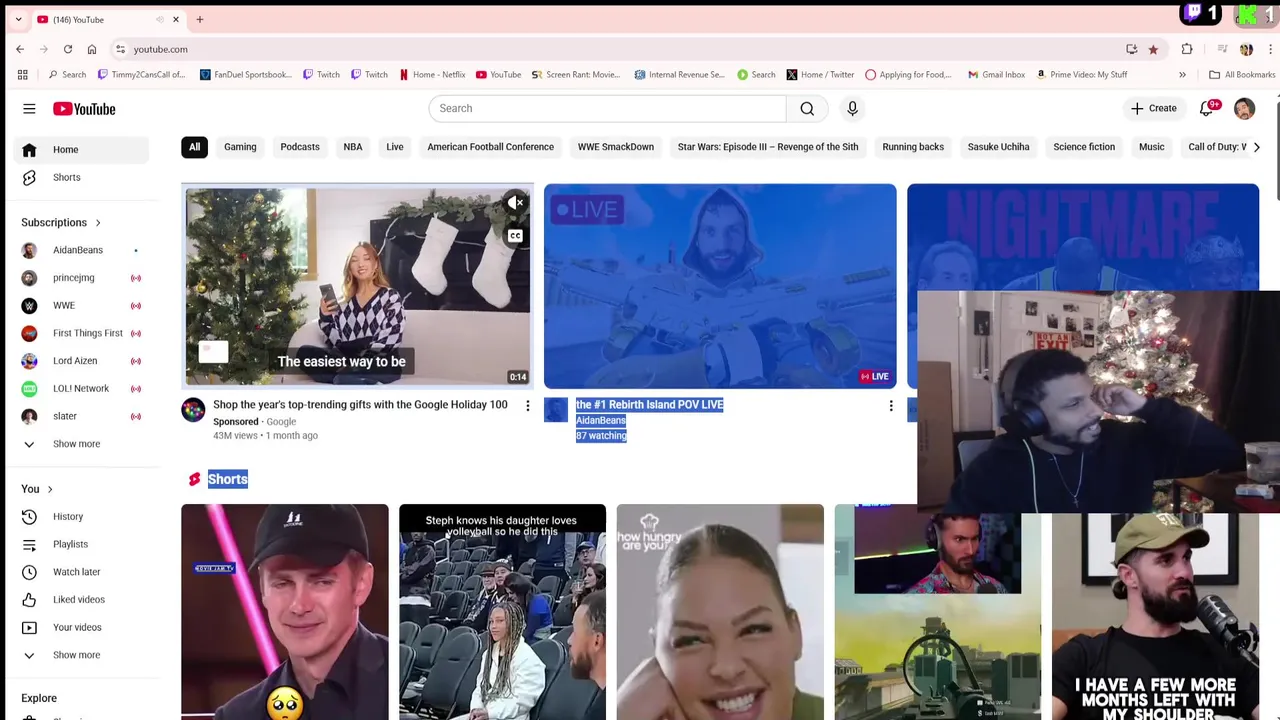This screenshot has width=1280, height=720.
Task: Open options for Rebirth Island live video
Action: click(x=891, y=406)
